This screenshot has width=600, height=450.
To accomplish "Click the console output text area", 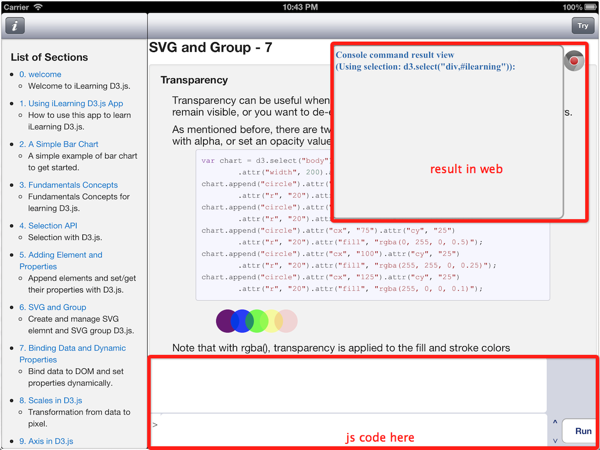I will pos(349,386).
